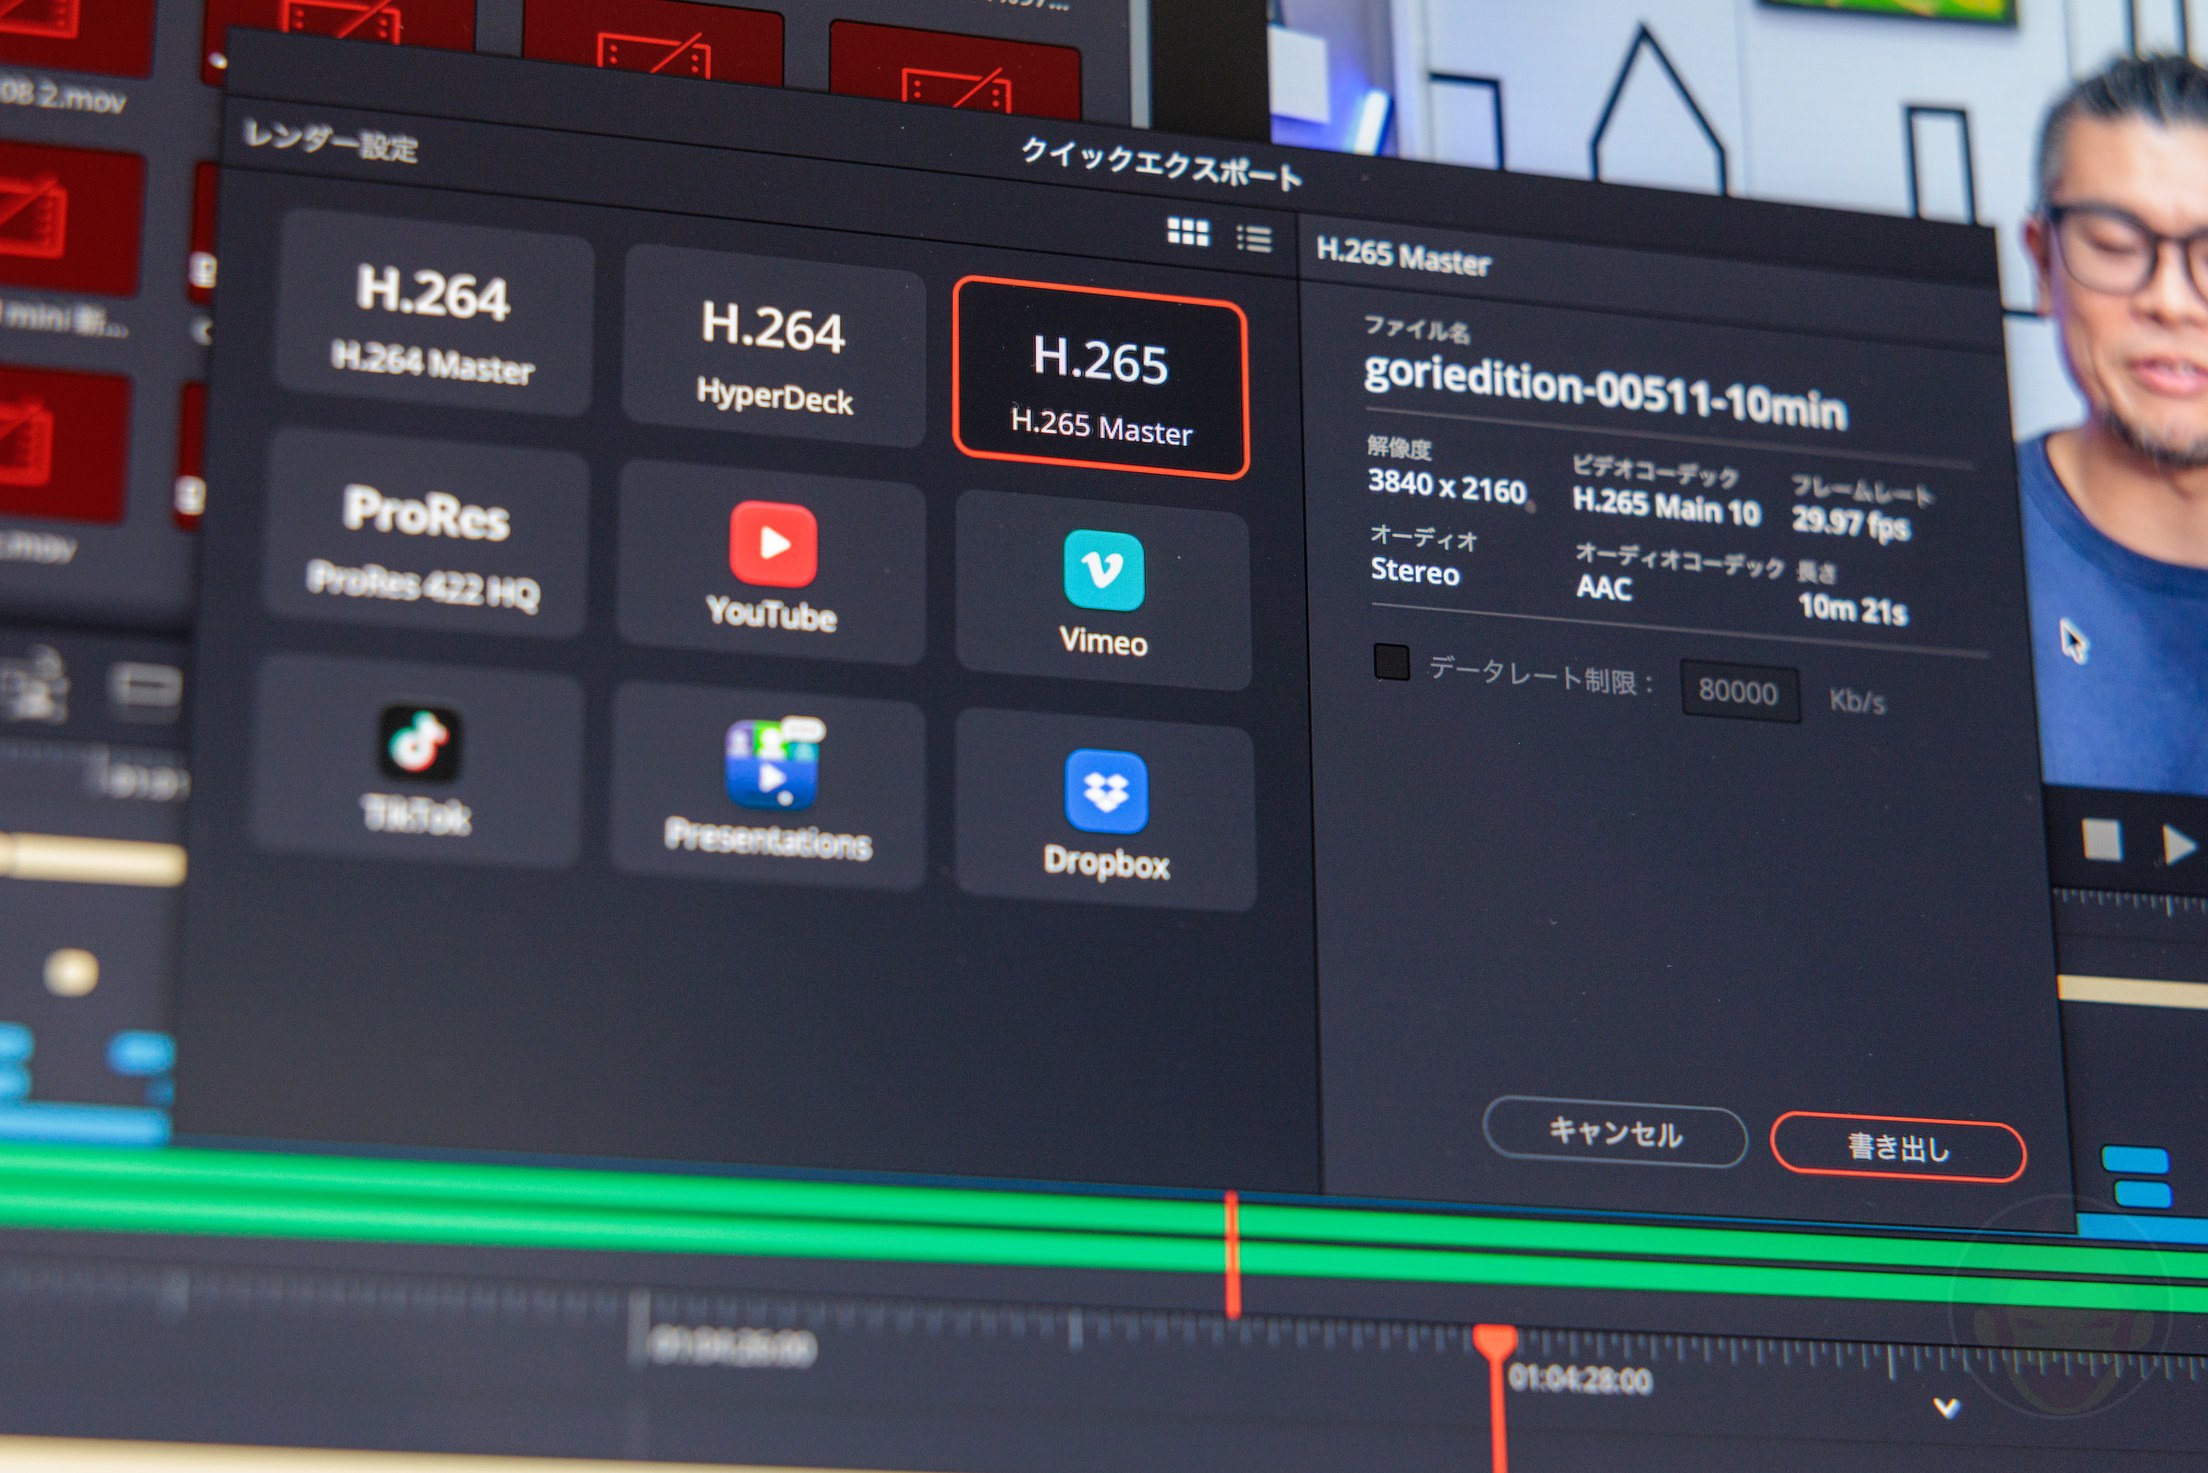The width and height of the screenshot is (2208, 1473).
Task: Open the レンダー設定 render settings tab
Action: 331,140
